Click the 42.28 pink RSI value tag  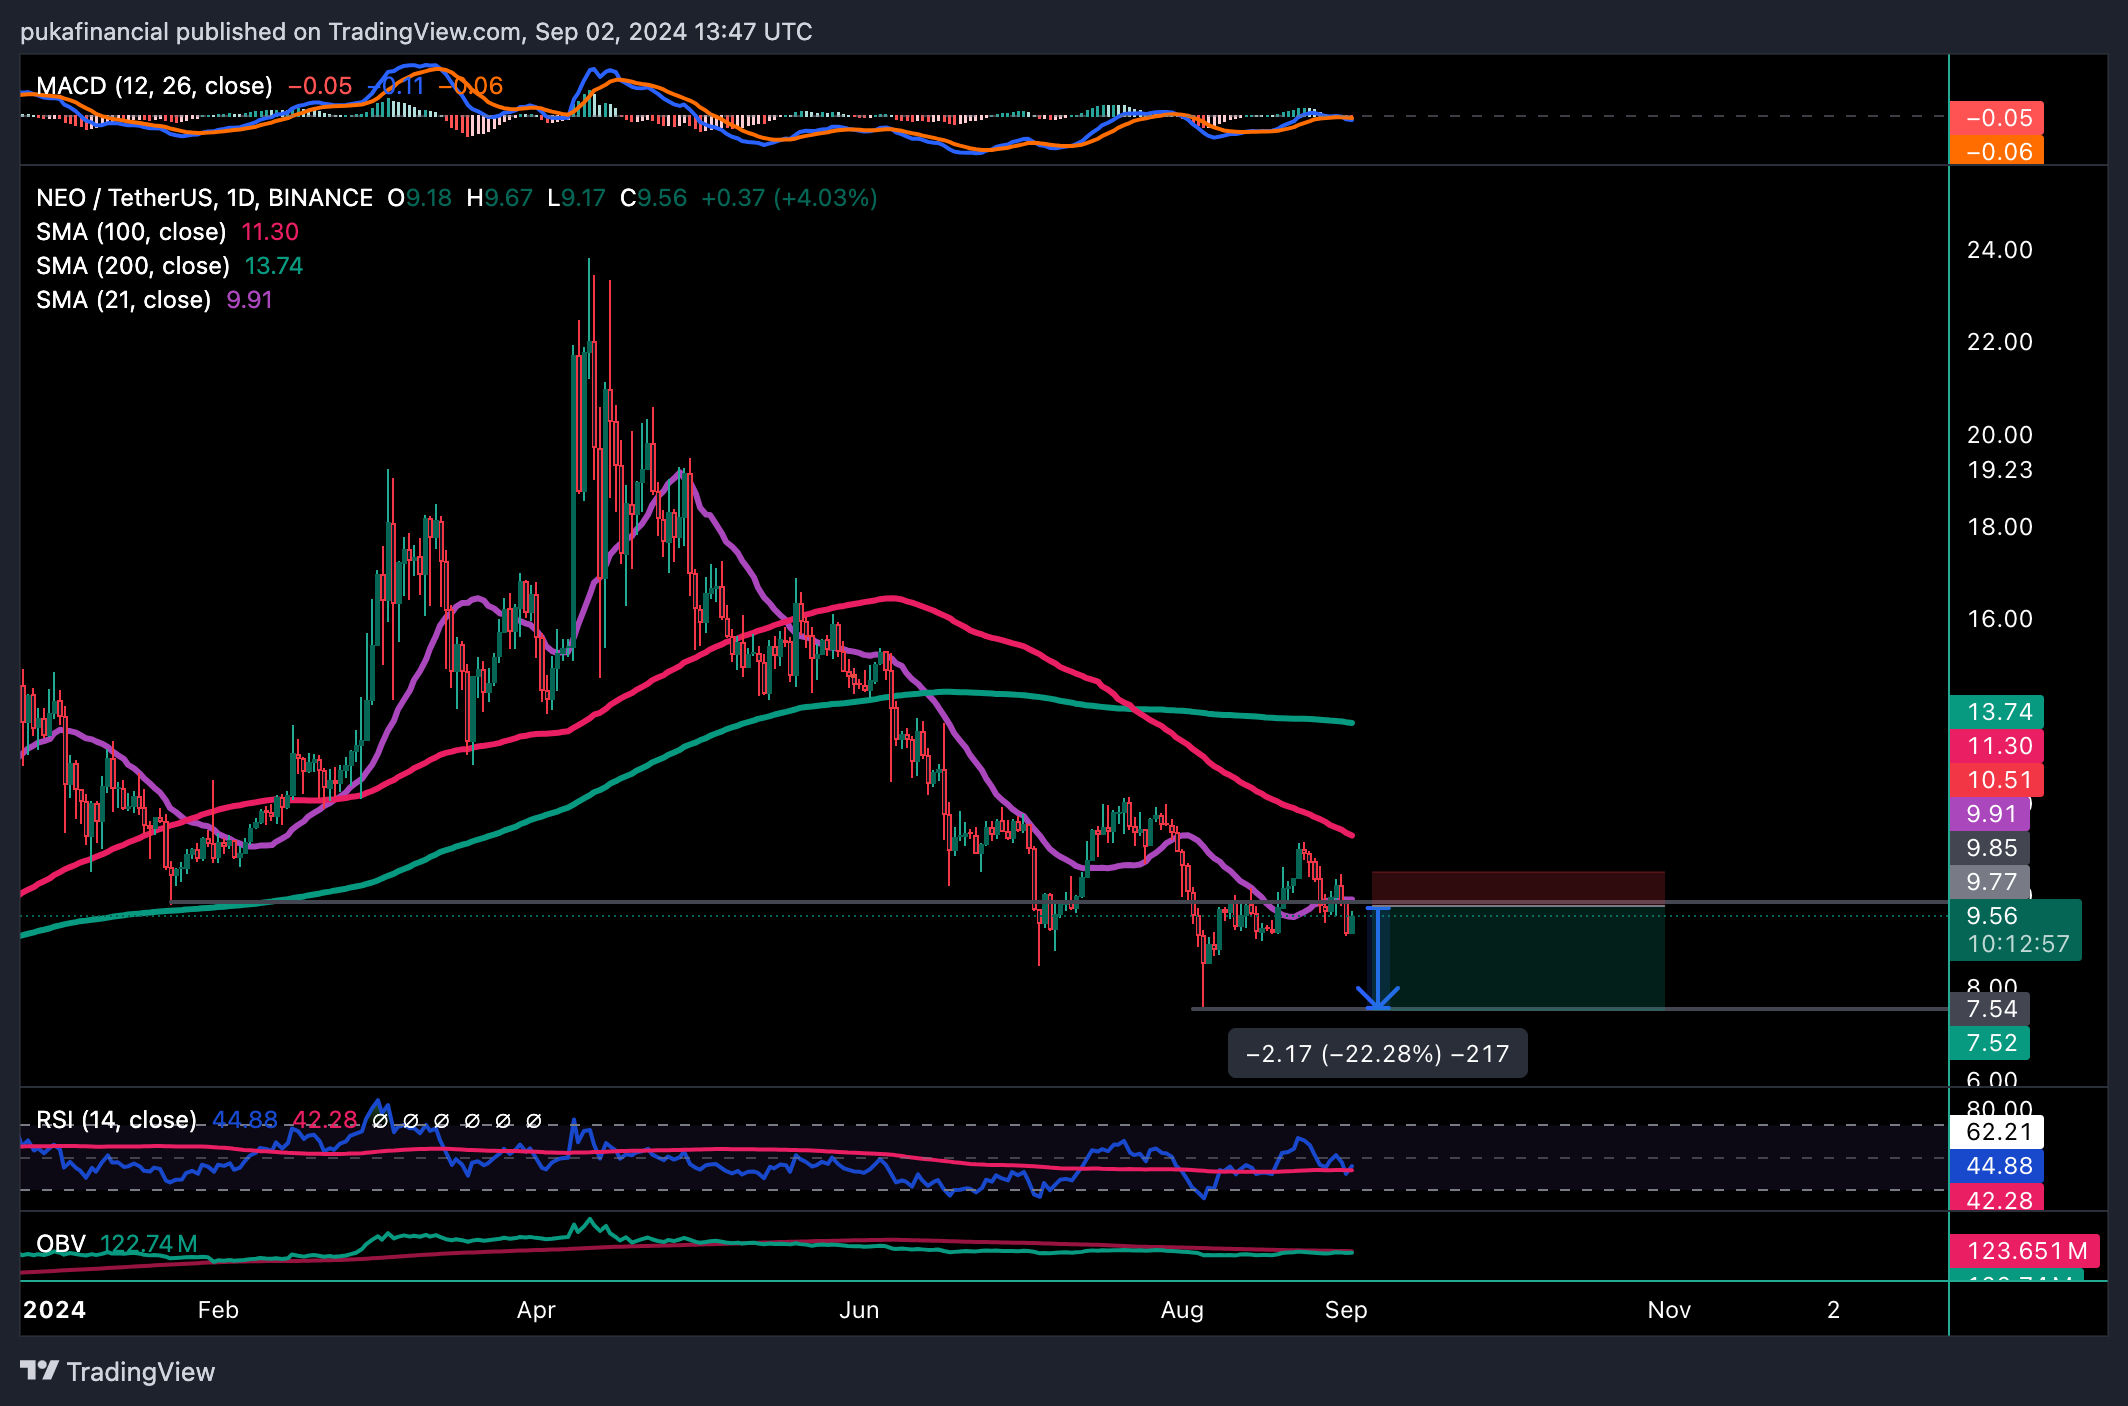click(x=1996, y=1198)
